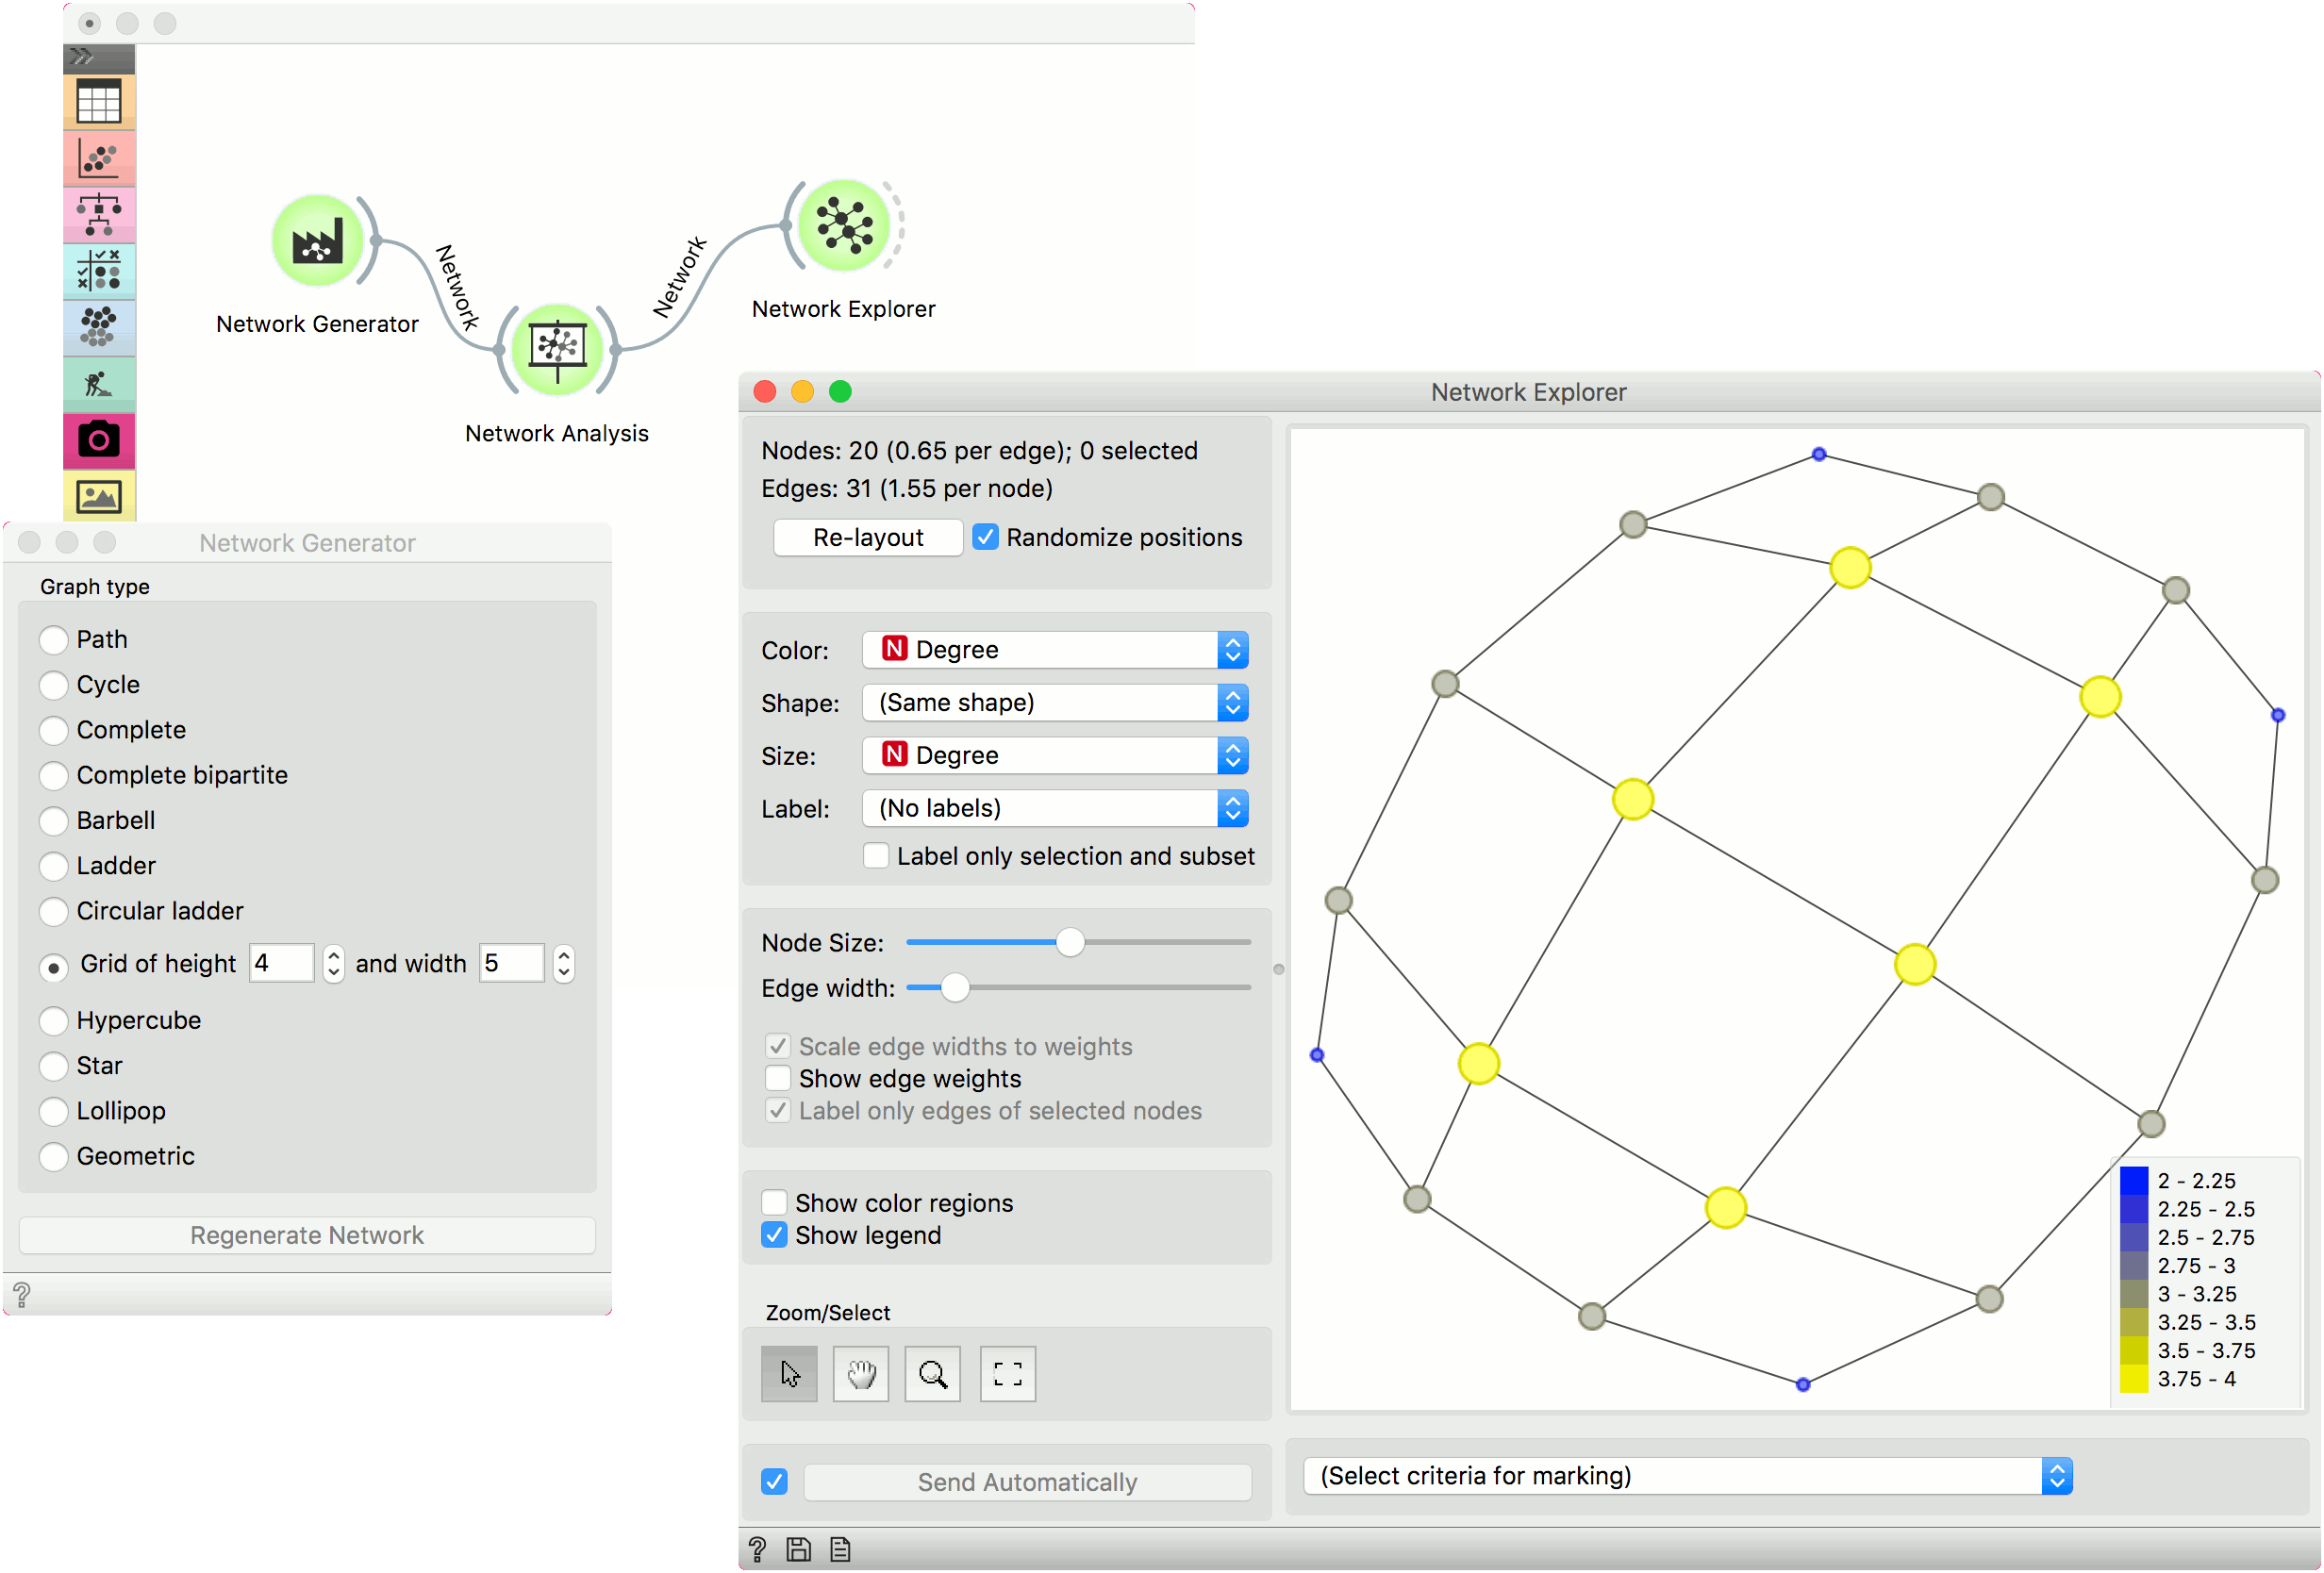Open the Network Analysis widget node
2324x1573 pixels.
click(557, 349)
